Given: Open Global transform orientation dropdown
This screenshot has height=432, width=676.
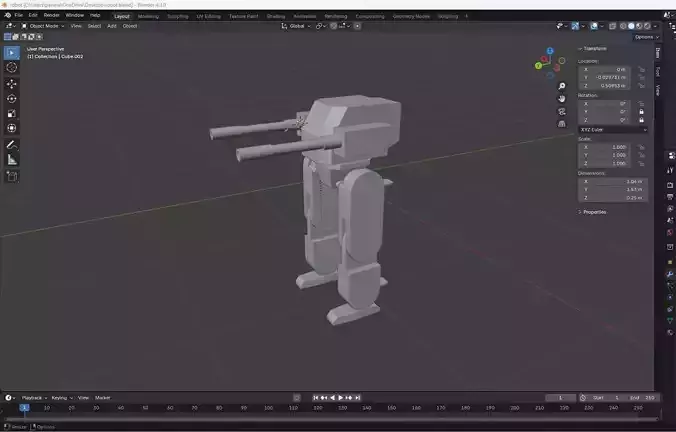Looking at the screenshot, I should [296, 26].
